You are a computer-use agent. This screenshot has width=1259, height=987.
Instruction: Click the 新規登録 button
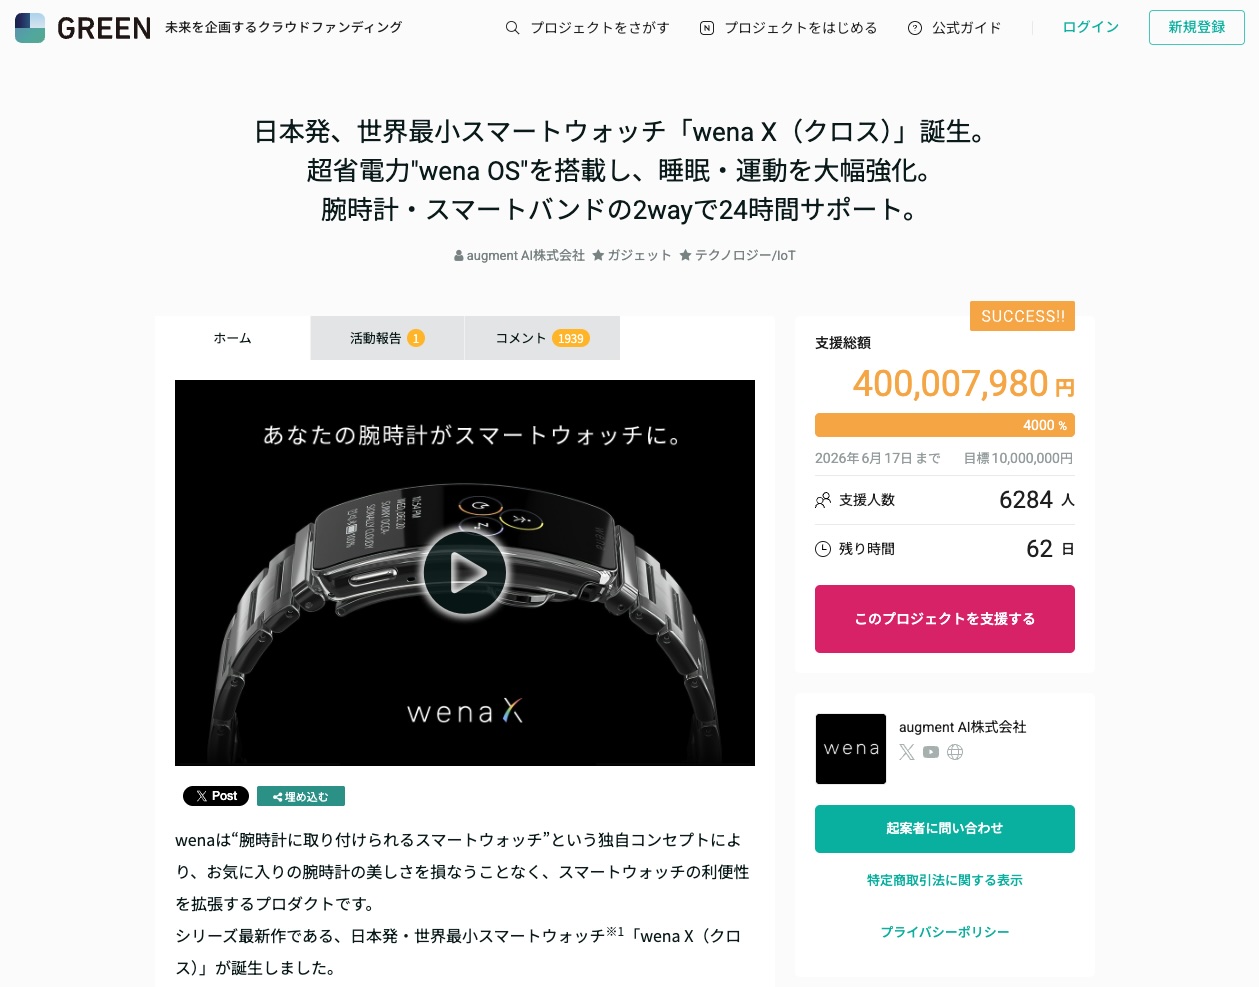[x=1197, y=28]
